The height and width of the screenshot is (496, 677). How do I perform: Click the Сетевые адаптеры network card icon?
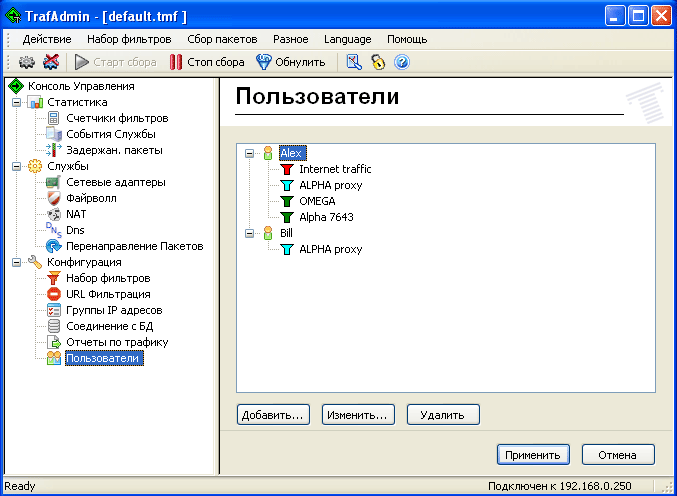[54, 182]
